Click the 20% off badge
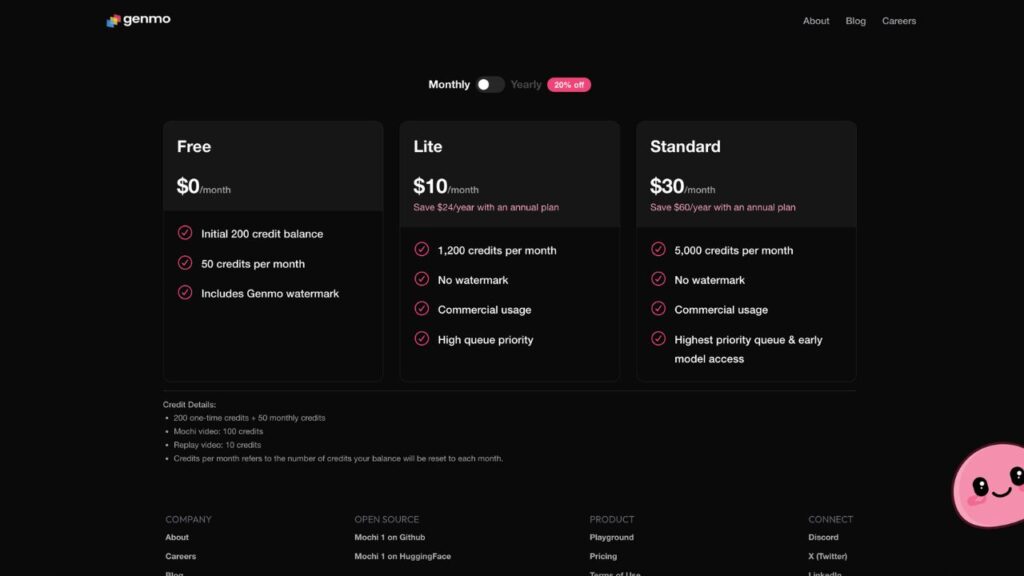Screen dimensions: 1024x576 569,85
